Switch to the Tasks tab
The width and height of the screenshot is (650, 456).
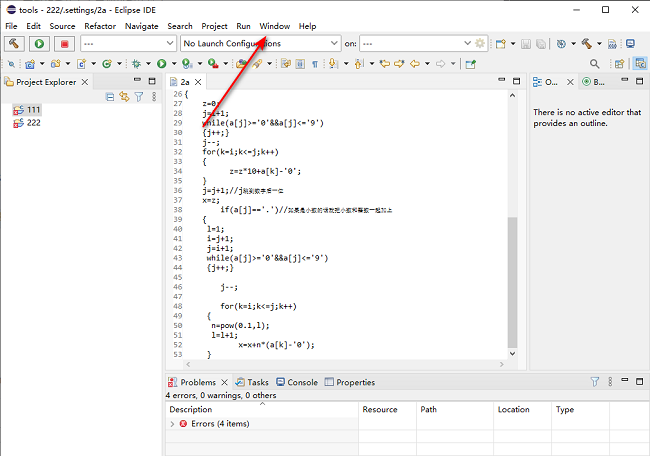[x=257, y=382]
